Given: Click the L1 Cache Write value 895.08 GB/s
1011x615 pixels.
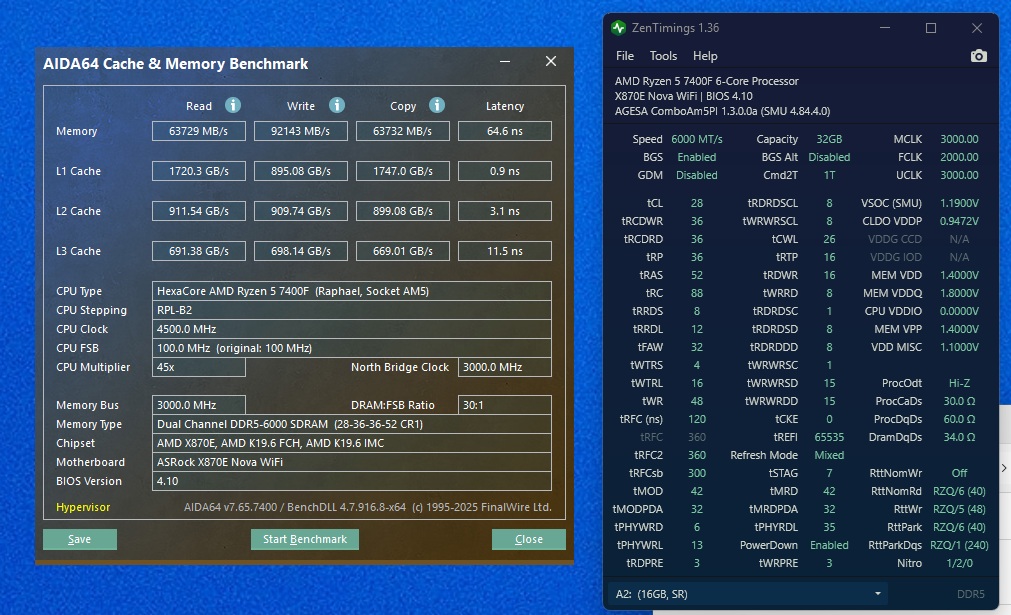Looking at the screenshot, I should [x=300, y=171].
